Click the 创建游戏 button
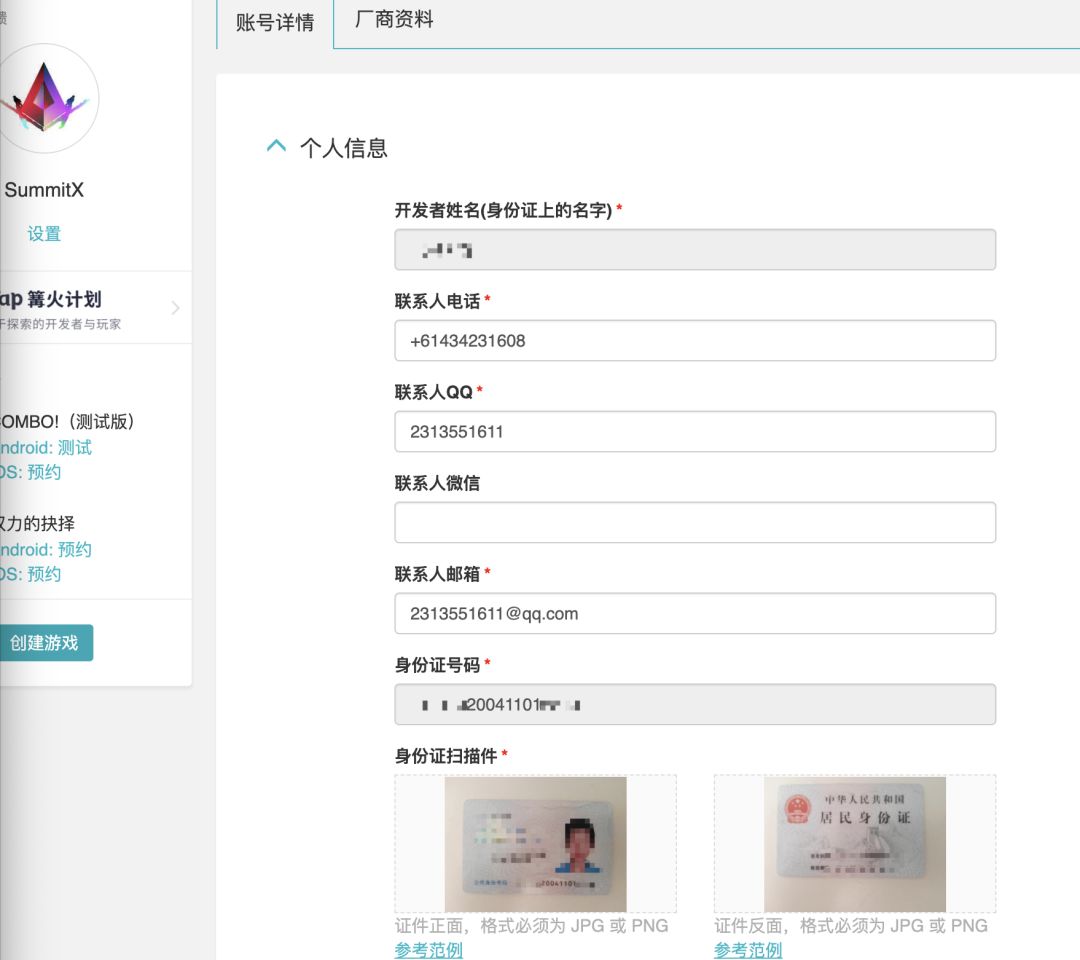The height and width of the screenshot is (960, 1080). 45,643
